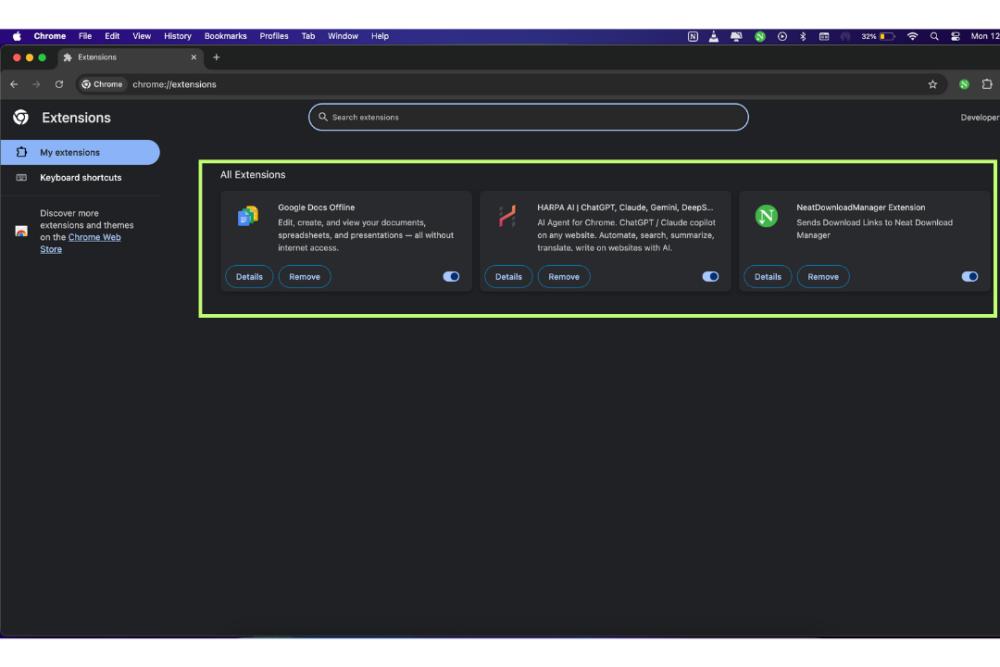
Task: Remove the NeatDownloadManager Extension
Action: [823, 277]
